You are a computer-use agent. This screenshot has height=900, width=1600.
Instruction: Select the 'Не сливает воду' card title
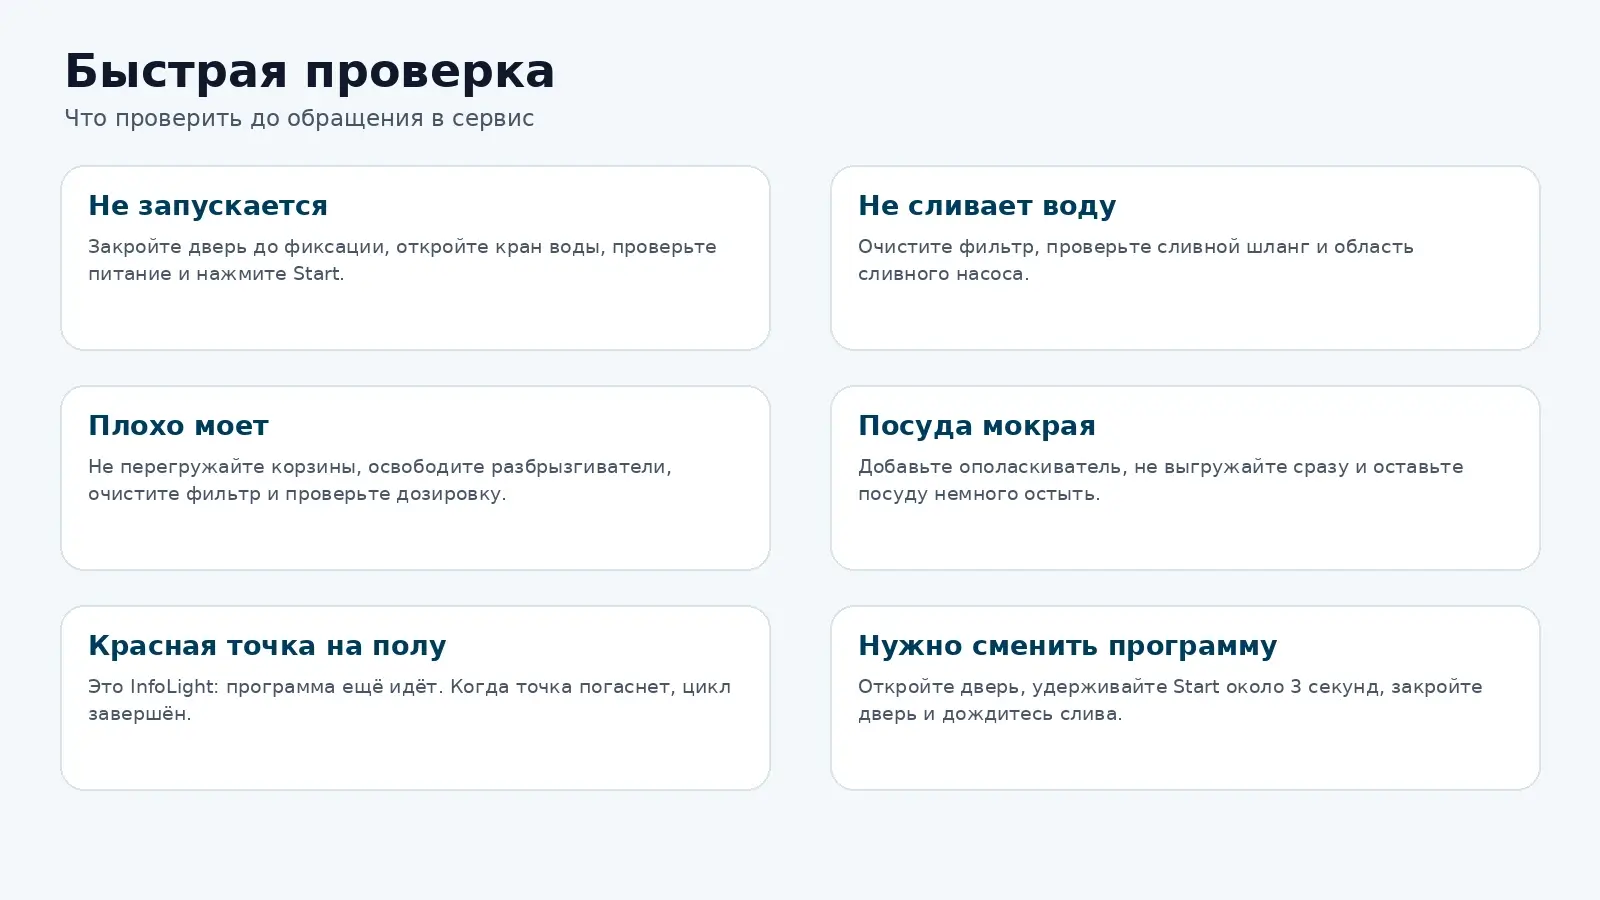pos(987,206)
